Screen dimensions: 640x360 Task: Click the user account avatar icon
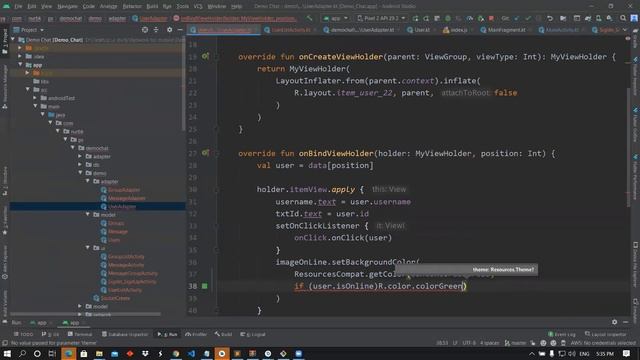pyautogui.click(x=634, y=18)
